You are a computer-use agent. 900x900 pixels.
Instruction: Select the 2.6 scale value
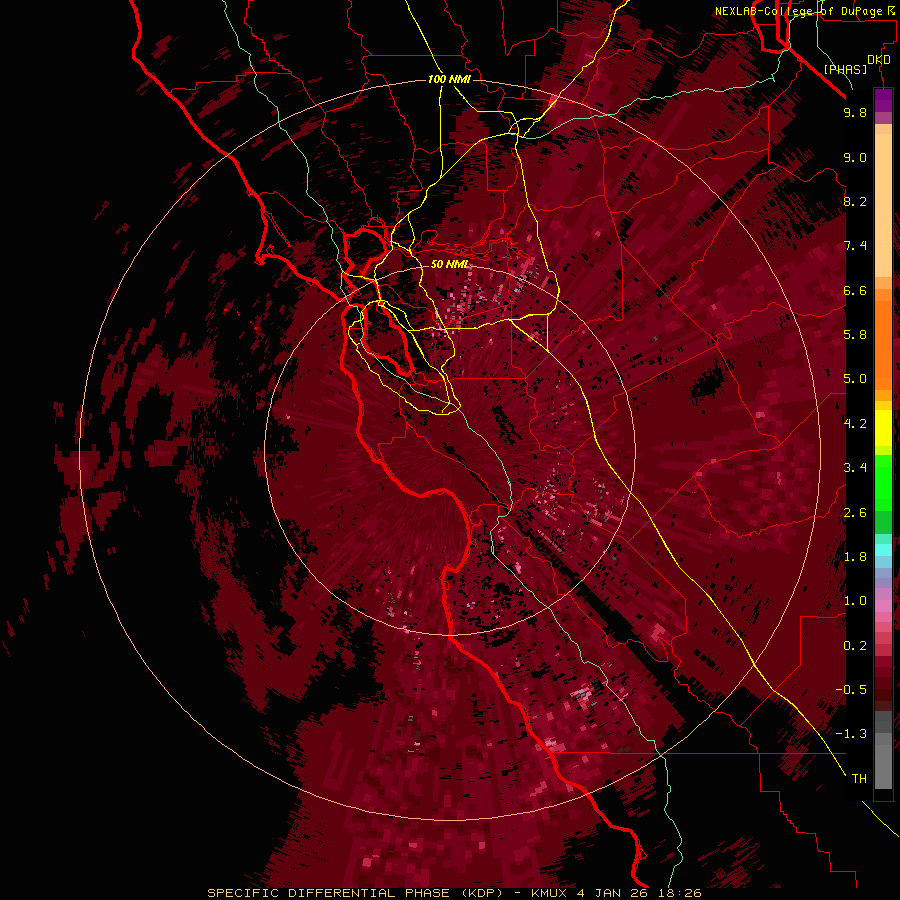pos(855,513)
